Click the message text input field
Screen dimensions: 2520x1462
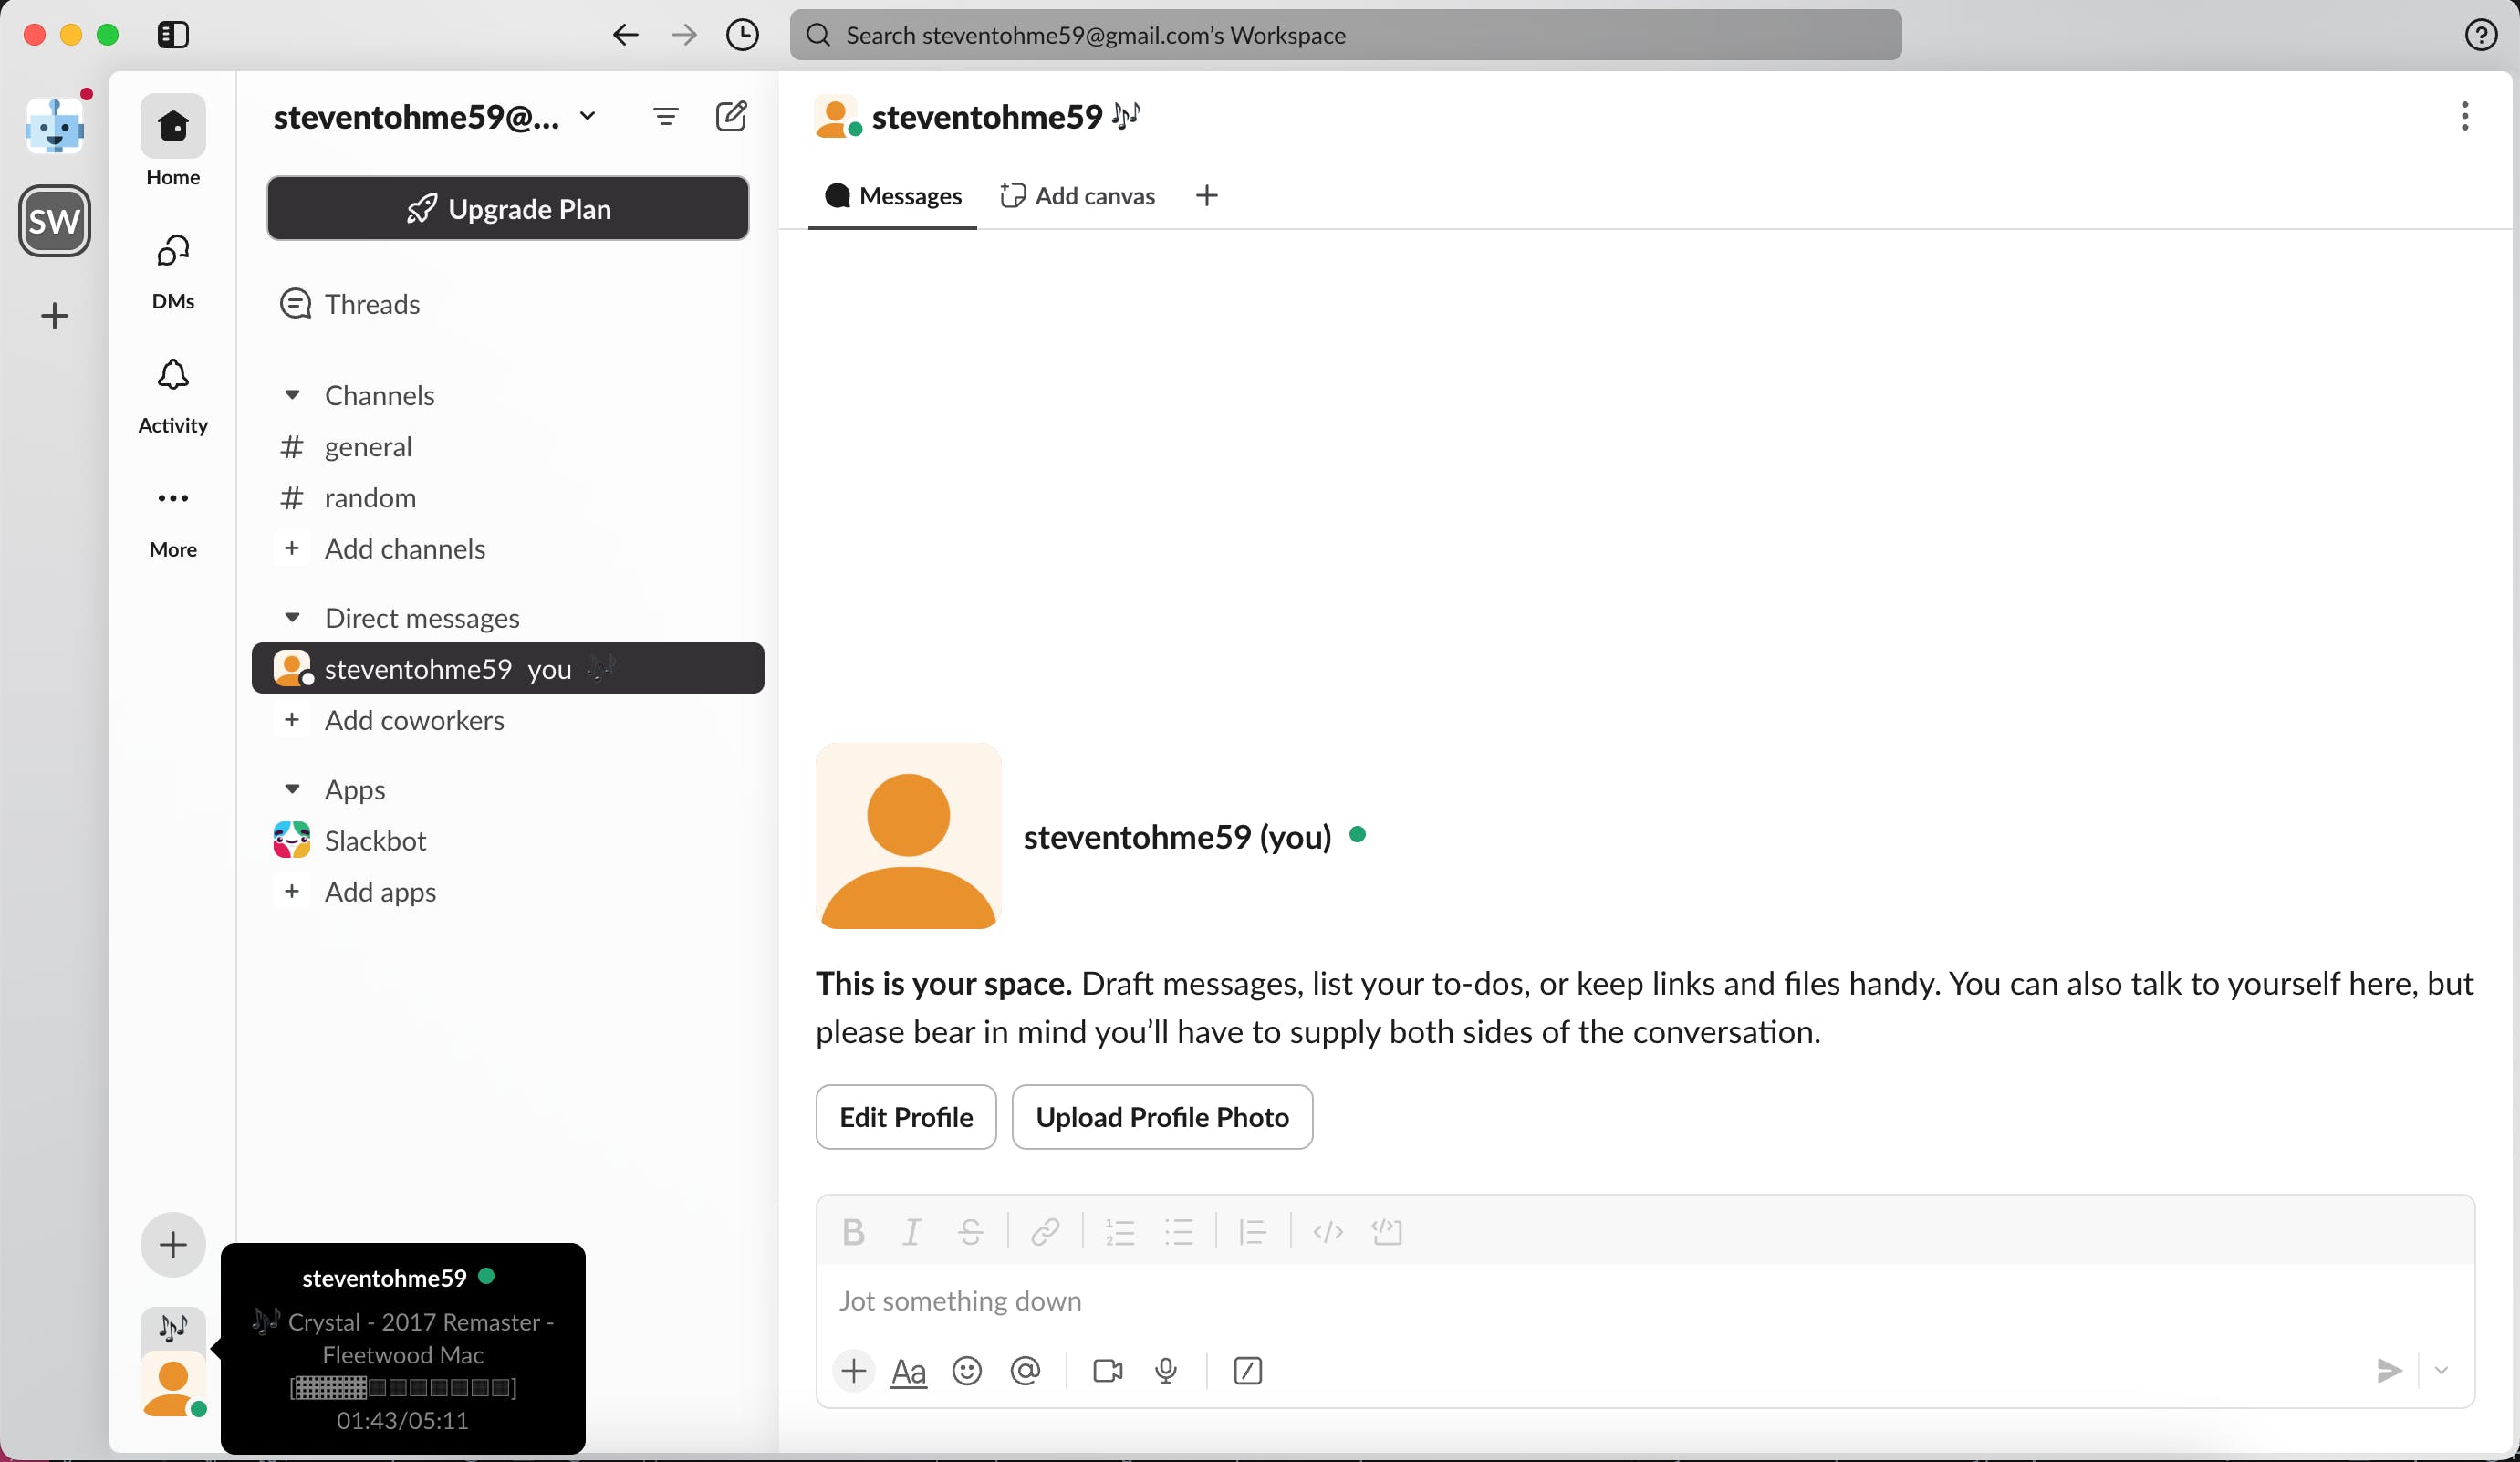click(x=1643, y=1300)
